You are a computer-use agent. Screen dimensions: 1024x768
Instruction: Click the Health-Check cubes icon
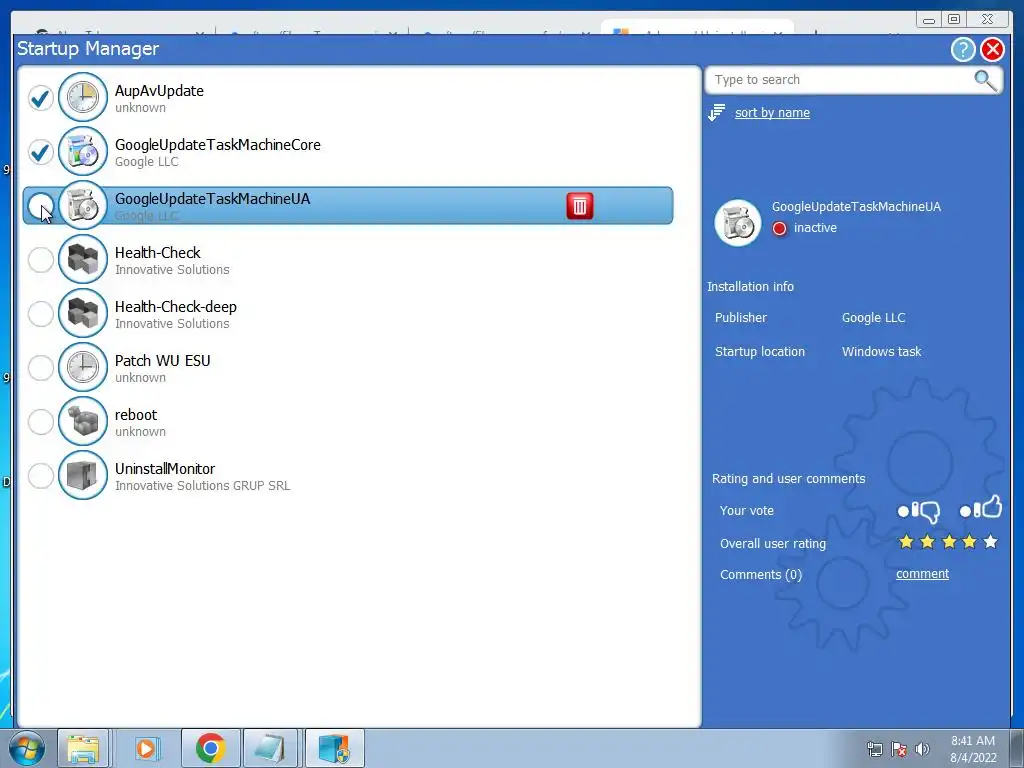(83, 259)
